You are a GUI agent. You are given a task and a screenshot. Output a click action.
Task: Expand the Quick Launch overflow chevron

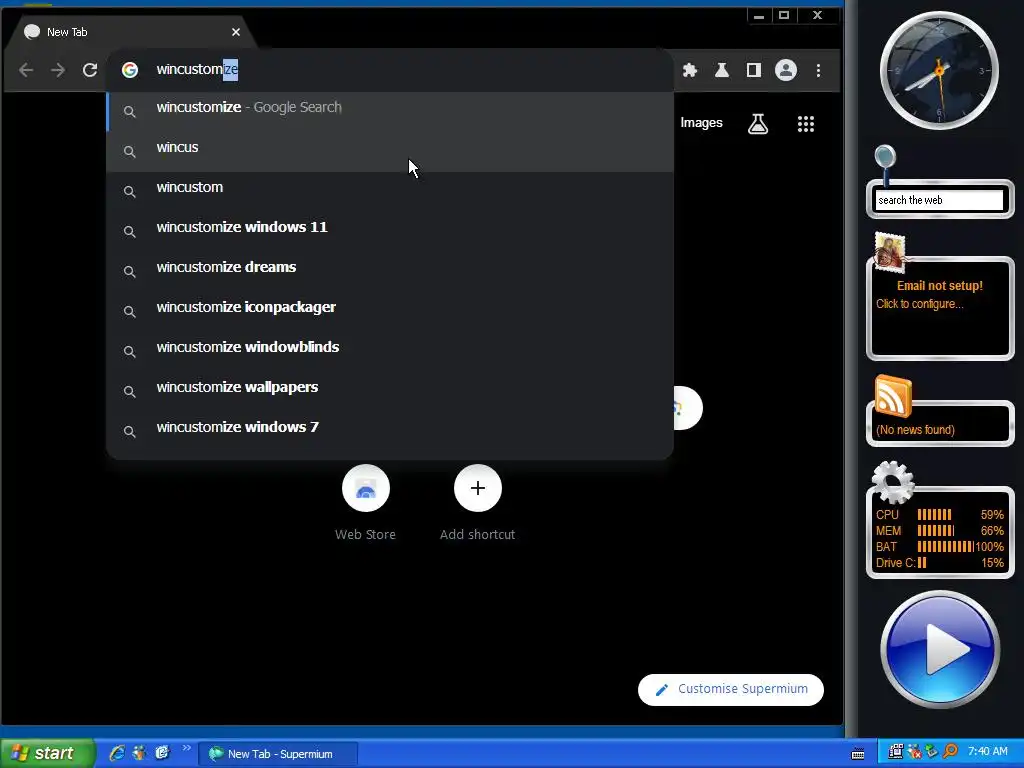click(x=186, y=748)
